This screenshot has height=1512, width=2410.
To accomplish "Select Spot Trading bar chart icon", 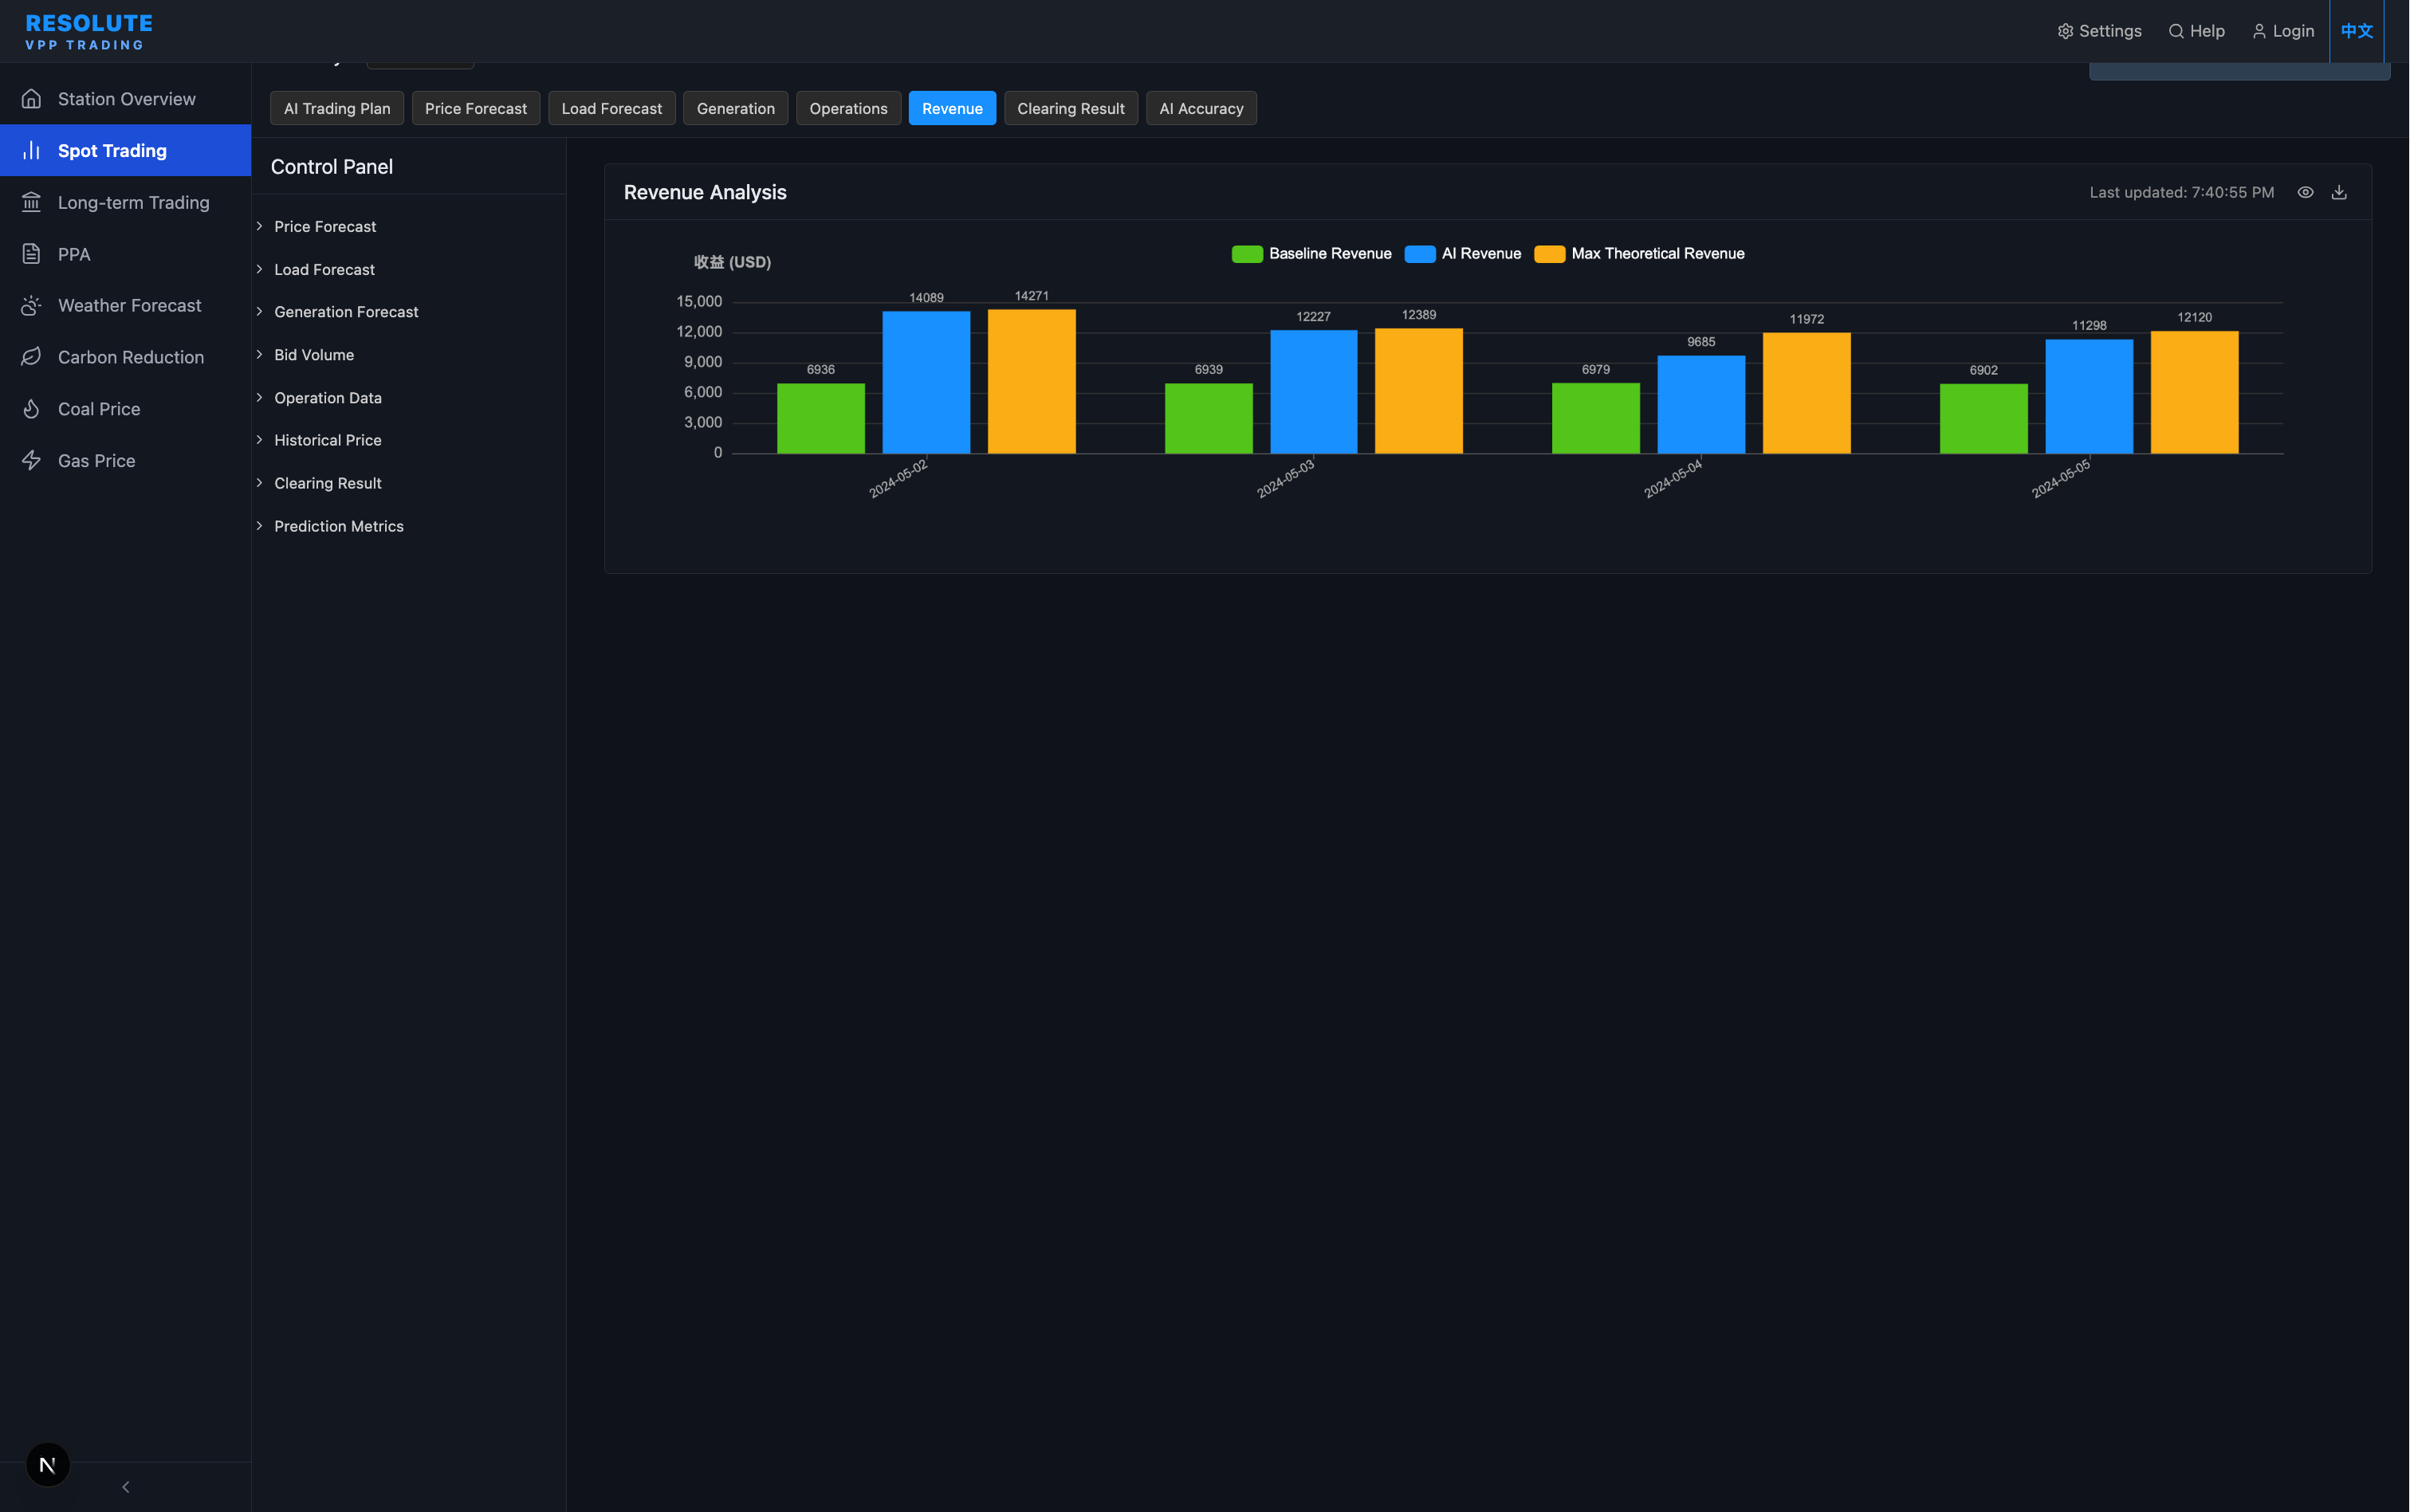I will (31, 150).
